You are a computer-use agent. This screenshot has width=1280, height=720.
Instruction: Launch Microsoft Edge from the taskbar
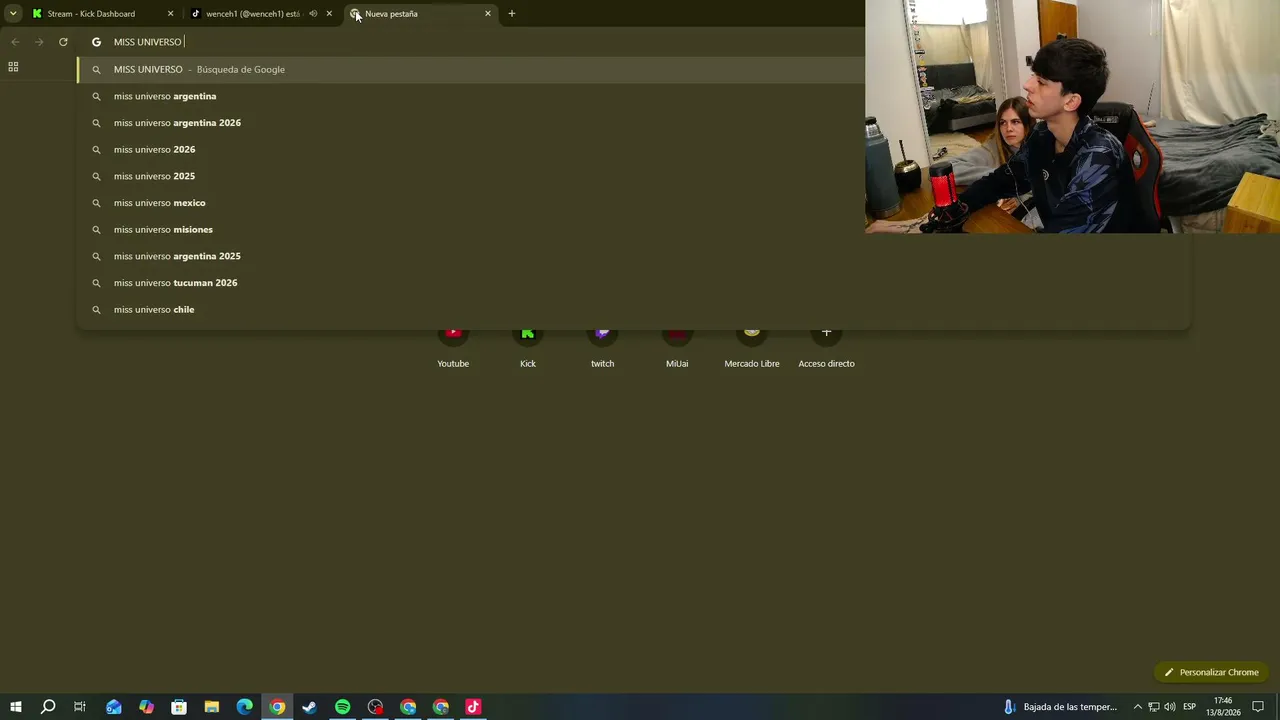(x=245, y=707)
